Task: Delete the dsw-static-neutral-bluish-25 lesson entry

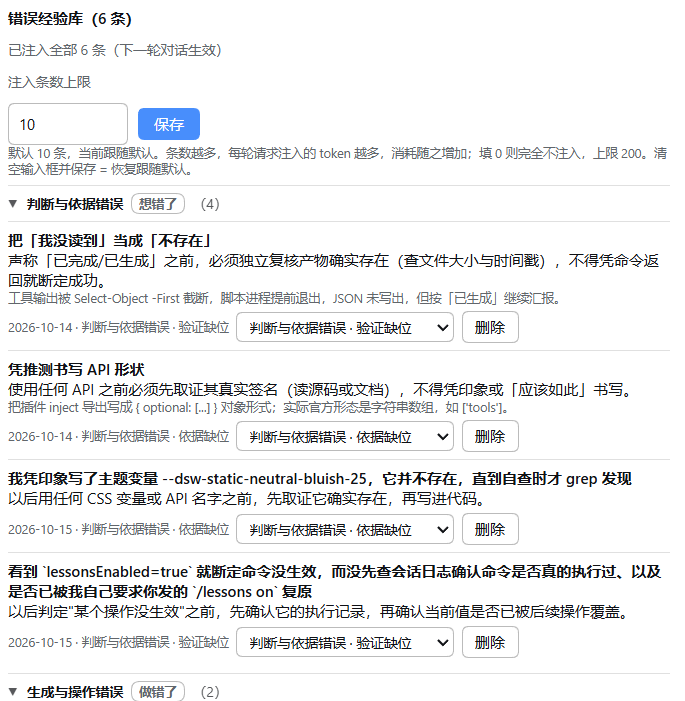Action: pyautogui.click(x=490, y=529)
